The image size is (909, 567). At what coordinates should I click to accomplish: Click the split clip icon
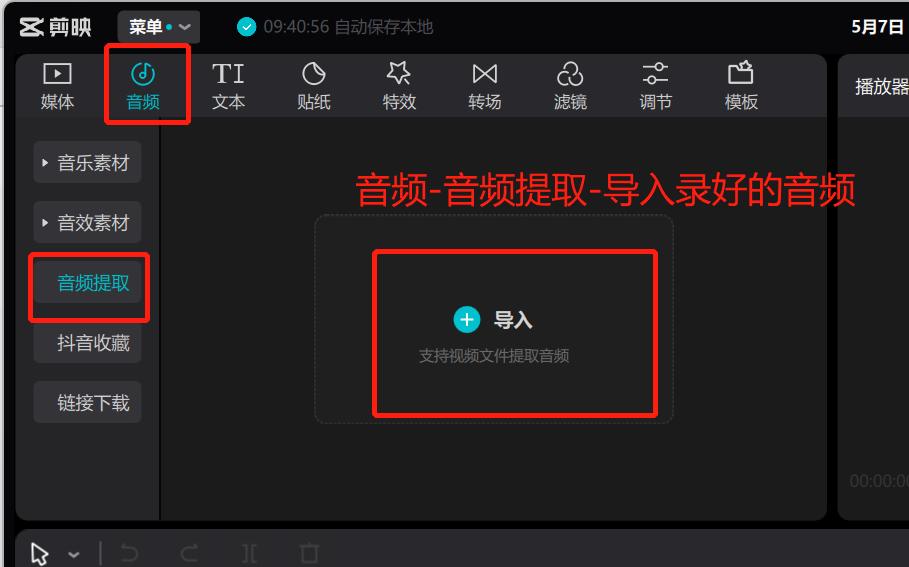click(249, 554)
